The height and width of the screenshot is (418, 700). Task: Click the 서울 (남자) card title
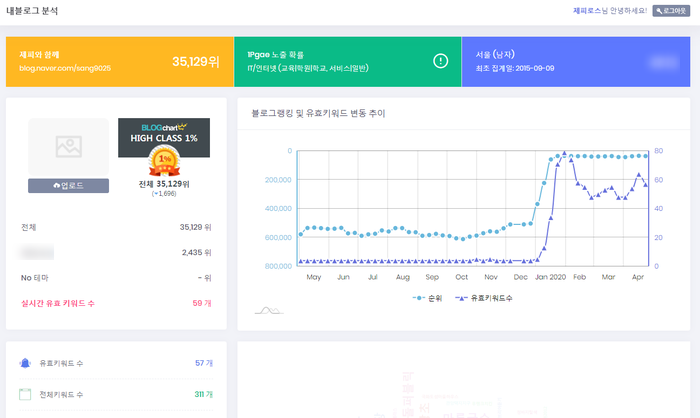(495, 54)
